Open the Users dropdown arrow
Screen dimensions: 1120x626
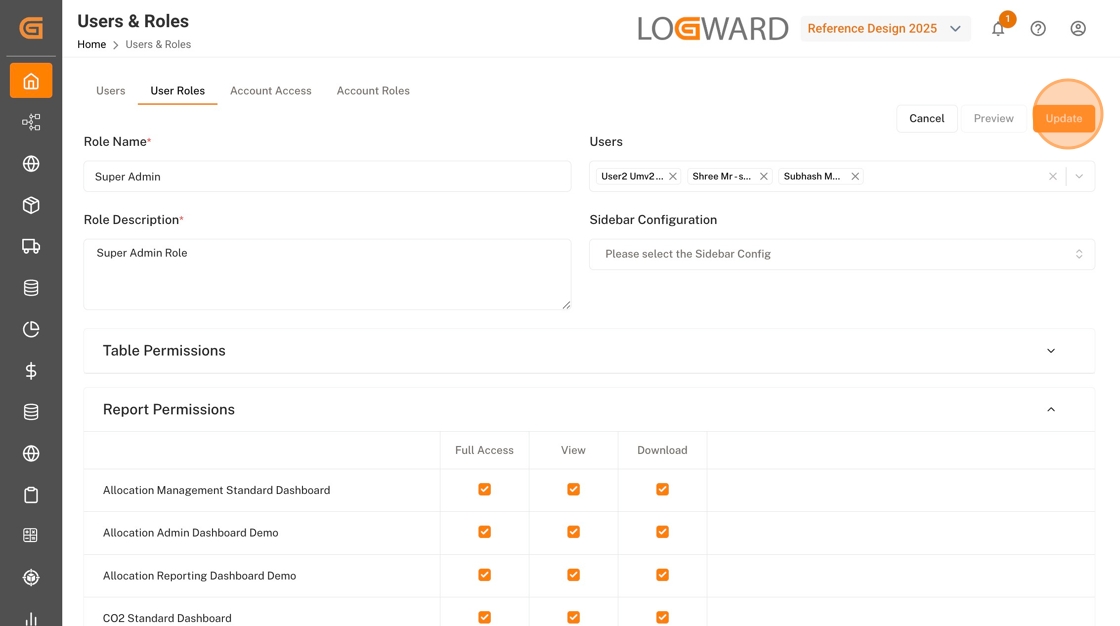click(1079, 177)
